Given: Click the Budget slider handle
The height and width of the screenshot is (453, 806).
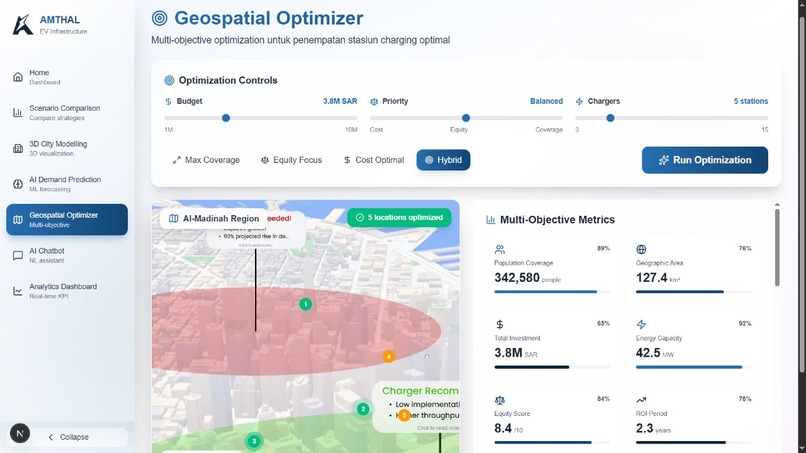Looking at the screenshot, I should pos(226,118).
